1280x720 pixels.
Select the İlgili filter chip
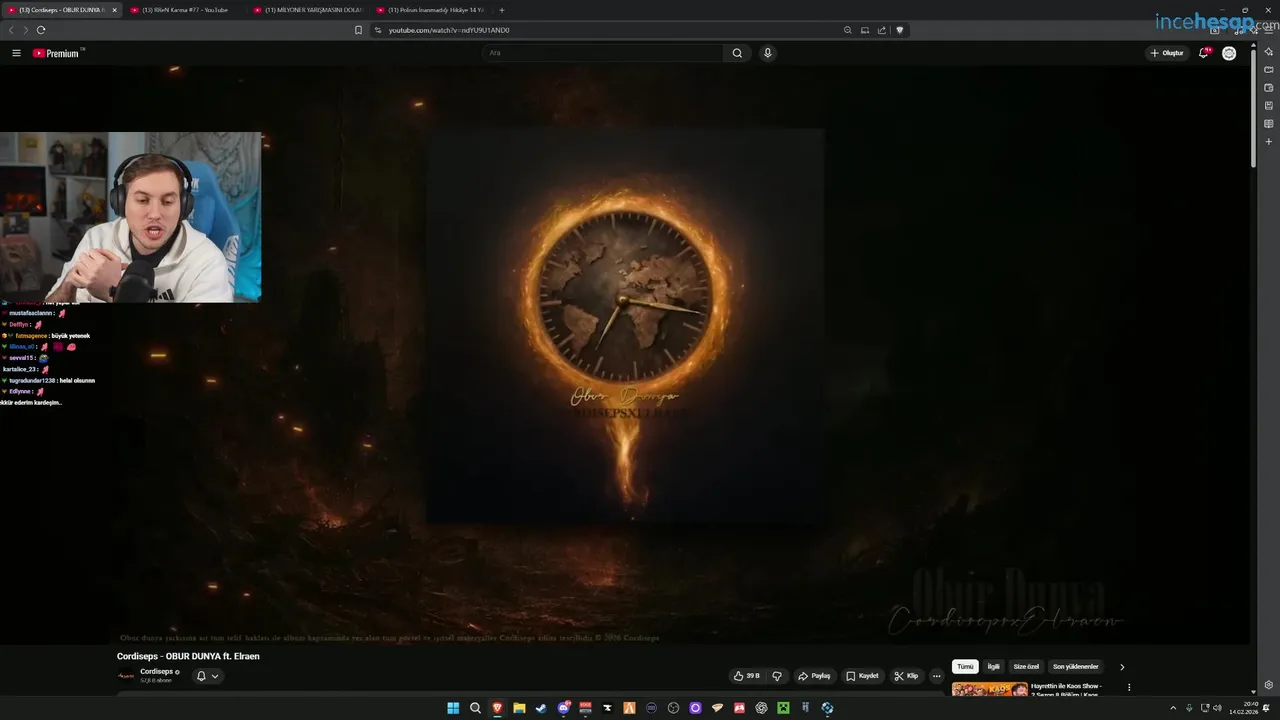tap(994, 667)
